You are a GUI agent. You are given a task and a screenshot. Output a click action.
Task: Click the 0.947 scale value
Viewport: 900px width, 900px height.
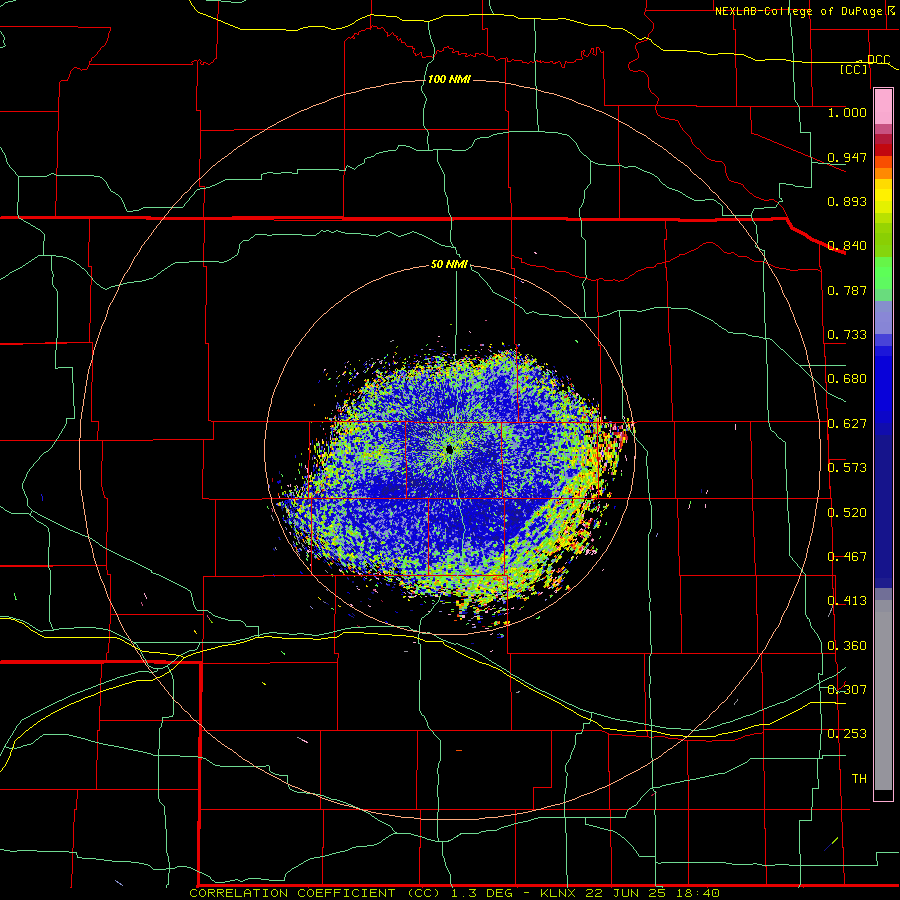[847, 157]
